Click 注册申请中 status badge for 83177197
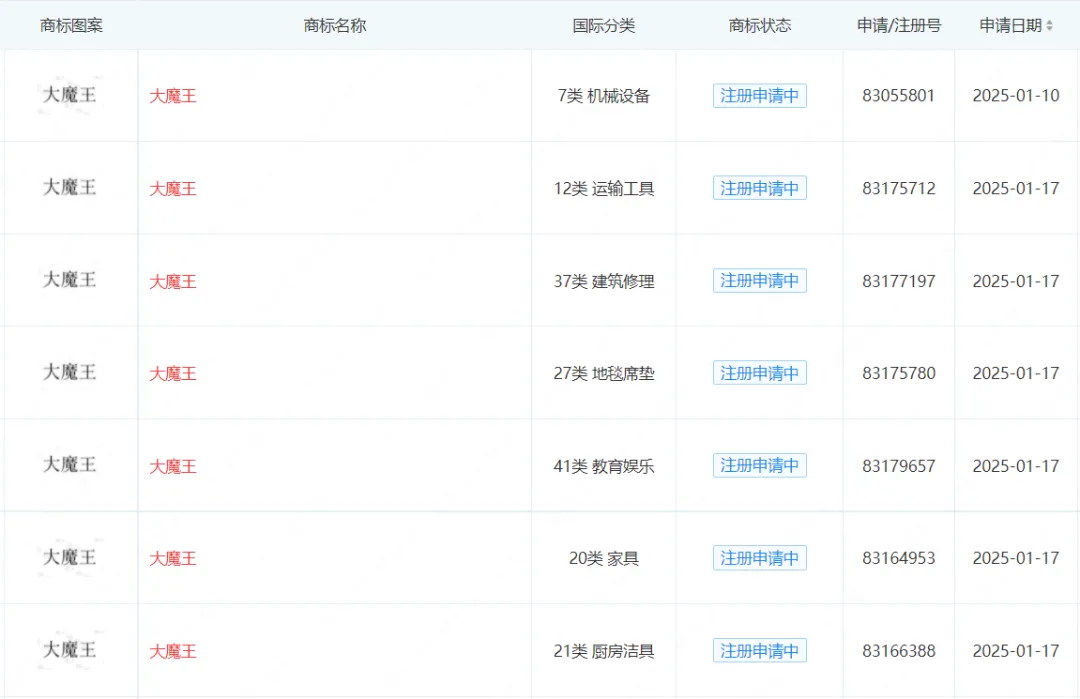 pos(760,280)
